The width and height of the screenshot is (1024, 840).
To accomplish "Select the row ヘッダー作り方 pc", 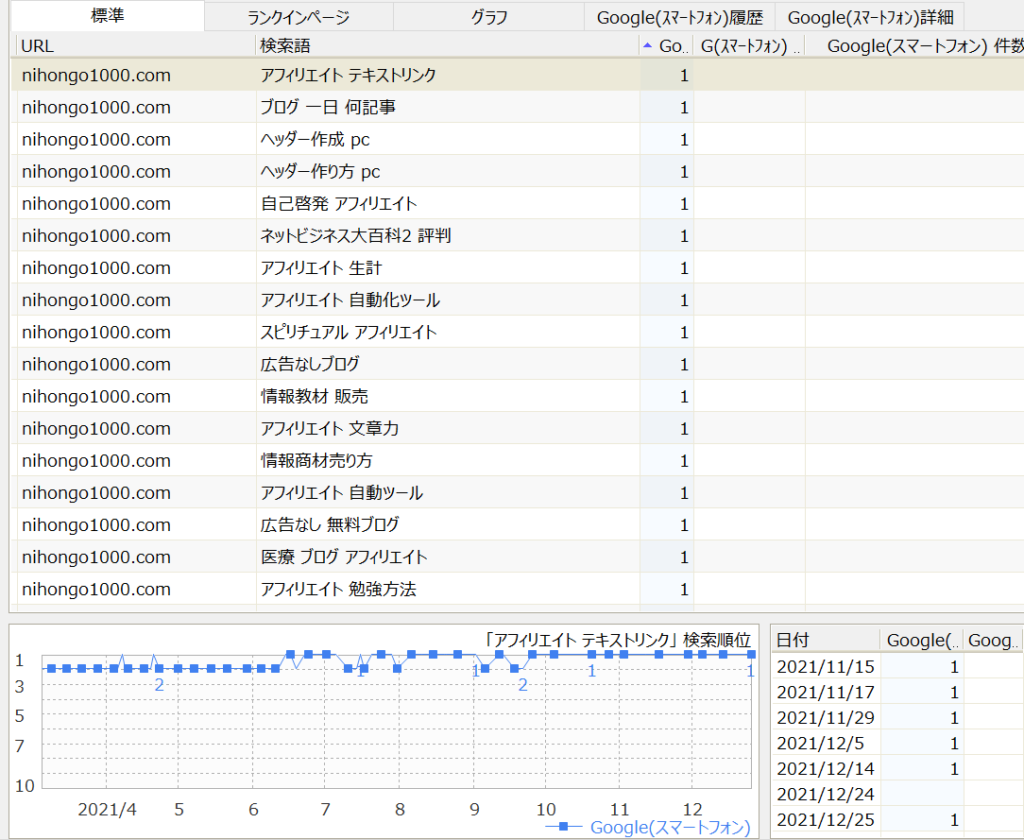I will [x=517, y=171].
